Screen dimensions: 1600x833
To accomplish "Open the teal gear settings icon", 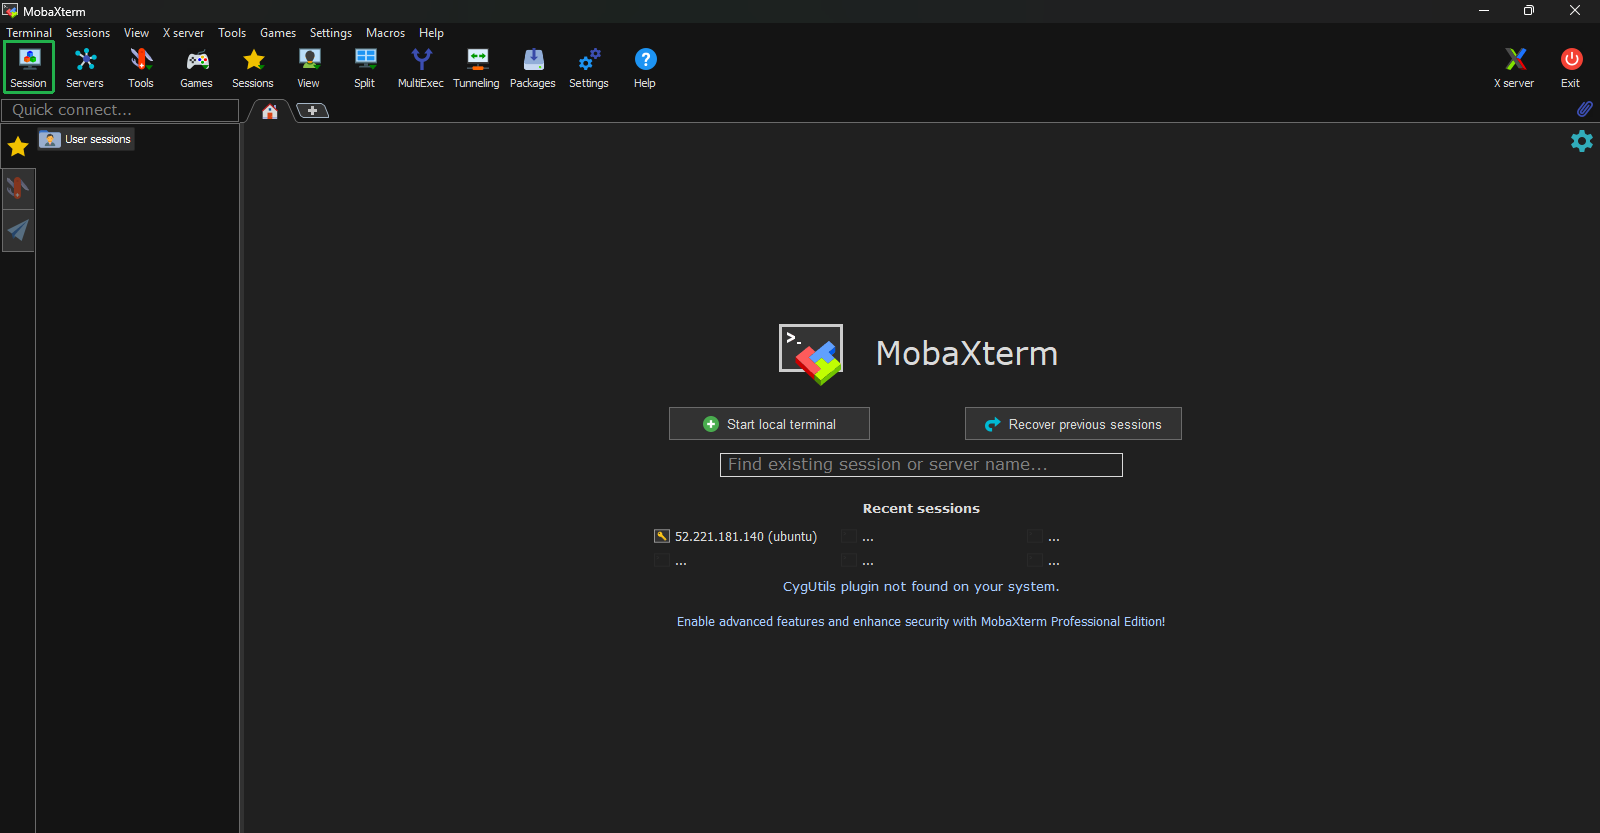I will click(1582, 141).
